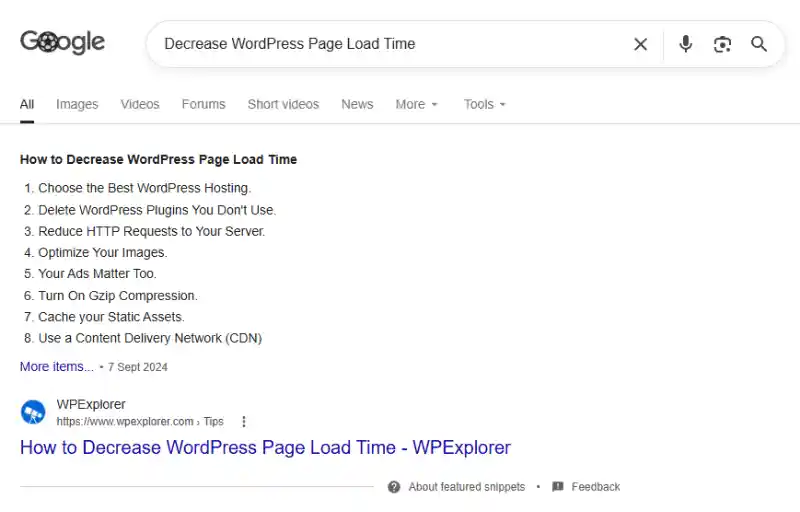This screenshot has height=512, width=800.
Task: Open the wpexplorer.com URL breadcrumb
Action: coord(140,422)
